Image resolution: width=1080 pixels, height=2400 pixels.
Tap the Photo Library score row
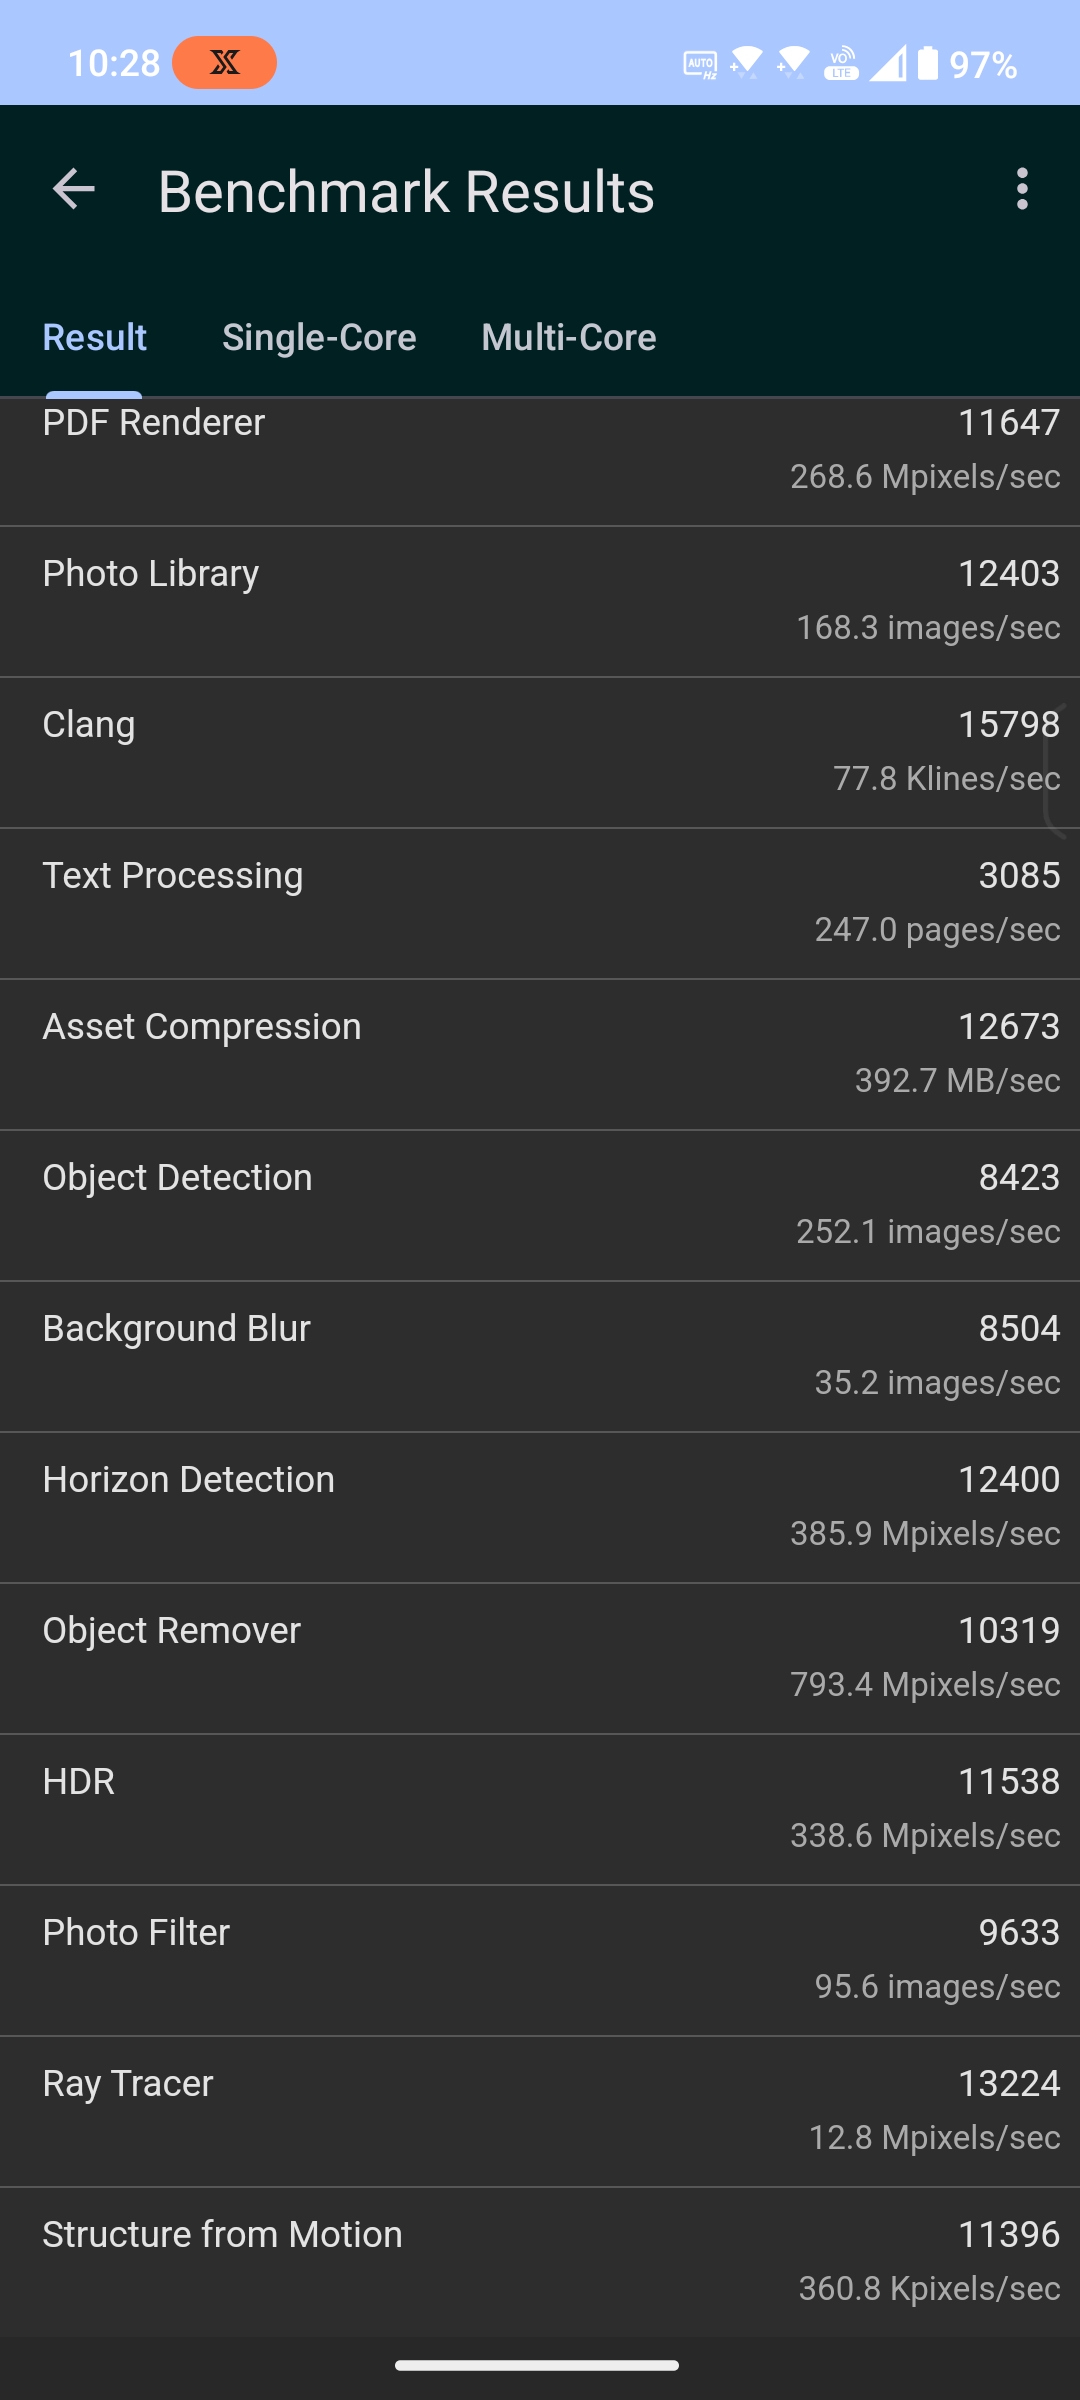540,602
